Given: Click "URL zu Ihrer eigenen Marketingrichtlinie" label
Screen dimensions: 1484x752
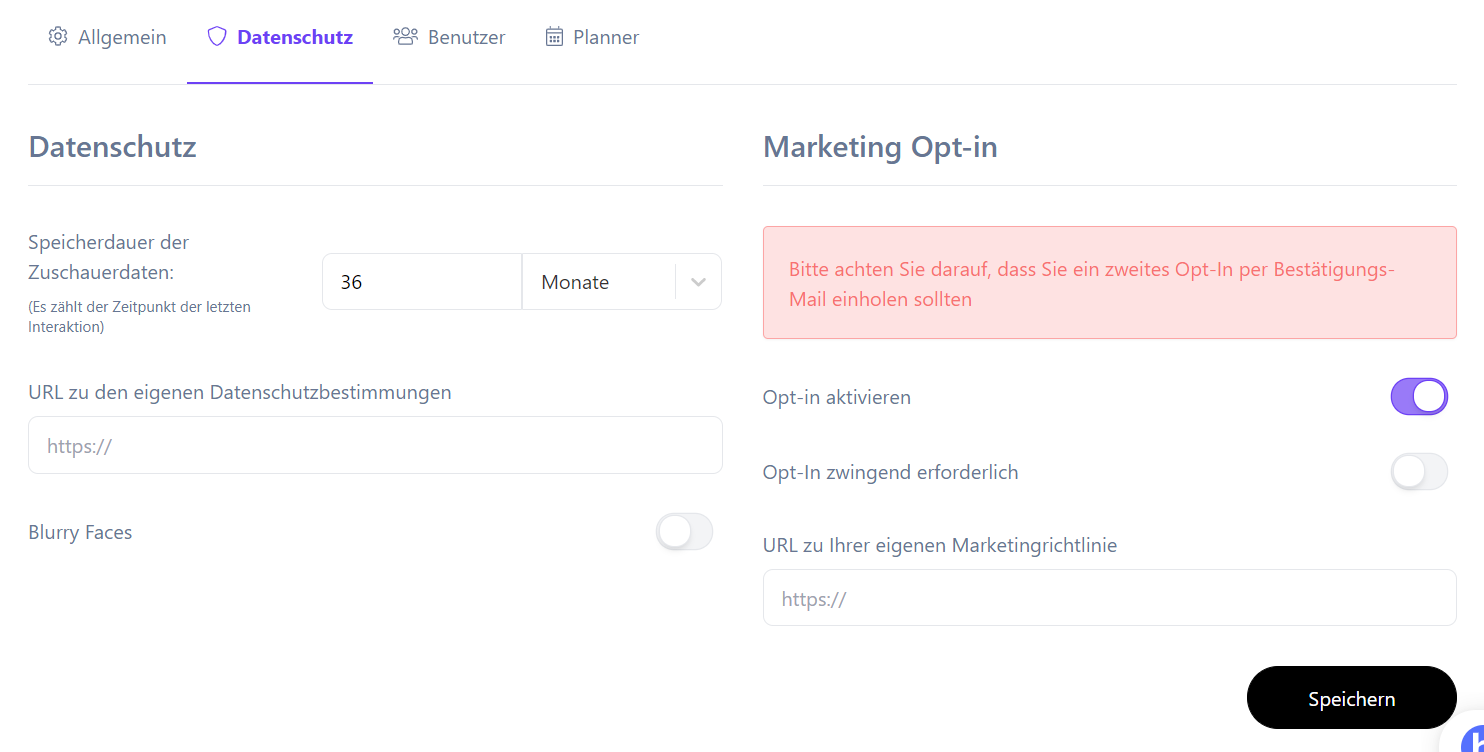Looking at the screenshot, I should tap(940, 545).
